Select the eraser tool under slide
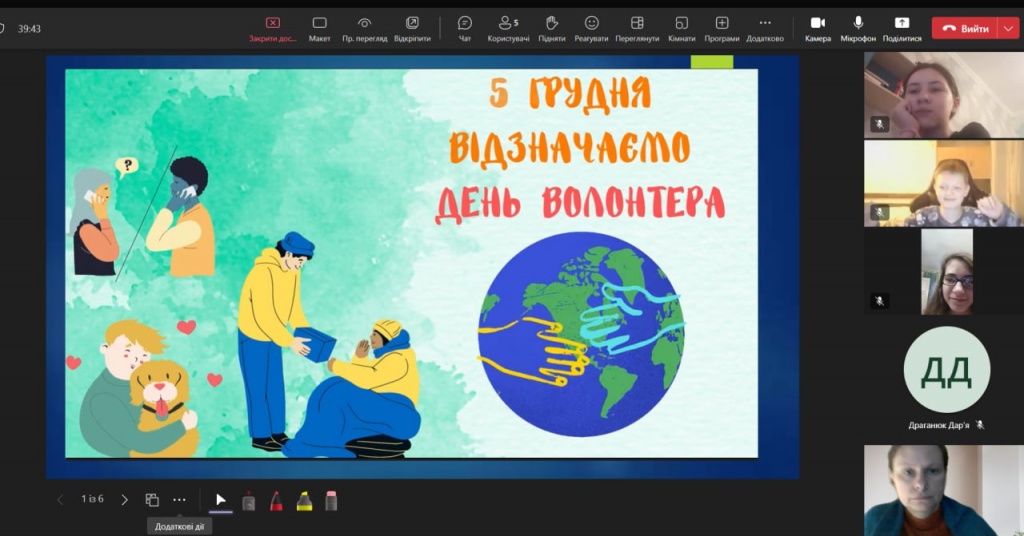1024x536 pixels. click(x=331, y=500)
